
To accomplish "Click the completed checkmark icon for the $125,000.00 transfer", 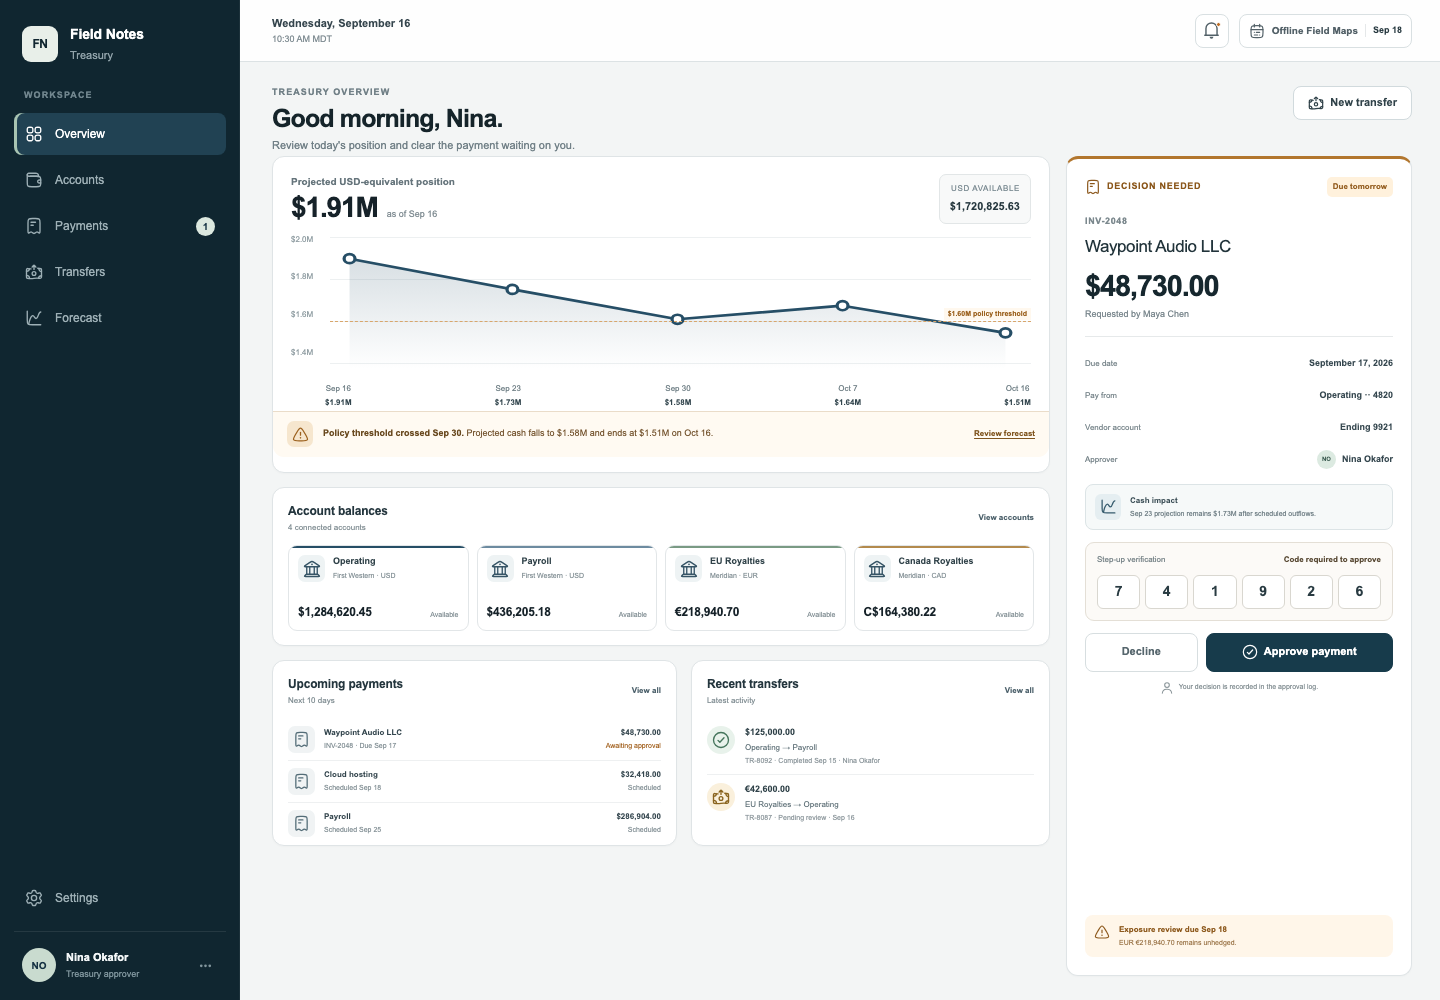I will 721,740.
